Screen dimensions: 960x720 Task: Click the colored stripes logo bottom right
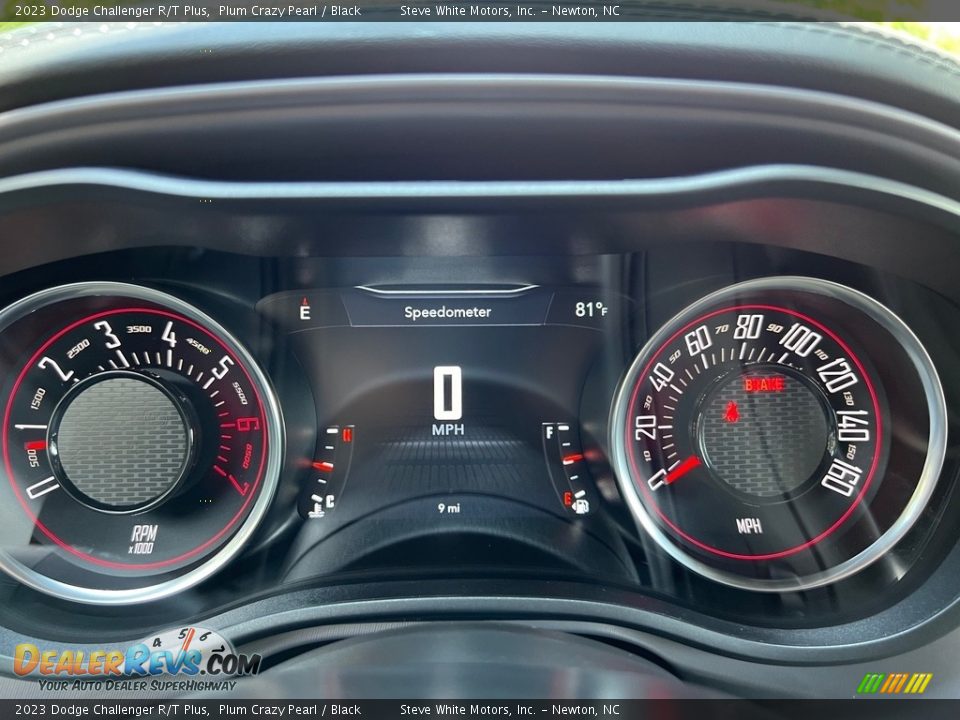(894, 683)
